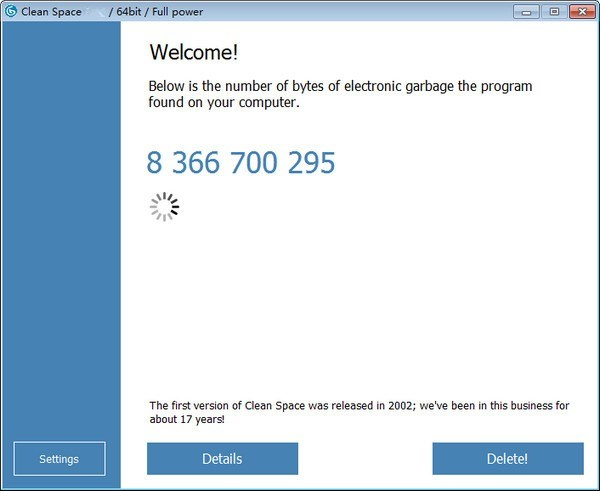Click the empty title bar area left of minimize
This screenshot has height=491, width=600.
[356, 11]
